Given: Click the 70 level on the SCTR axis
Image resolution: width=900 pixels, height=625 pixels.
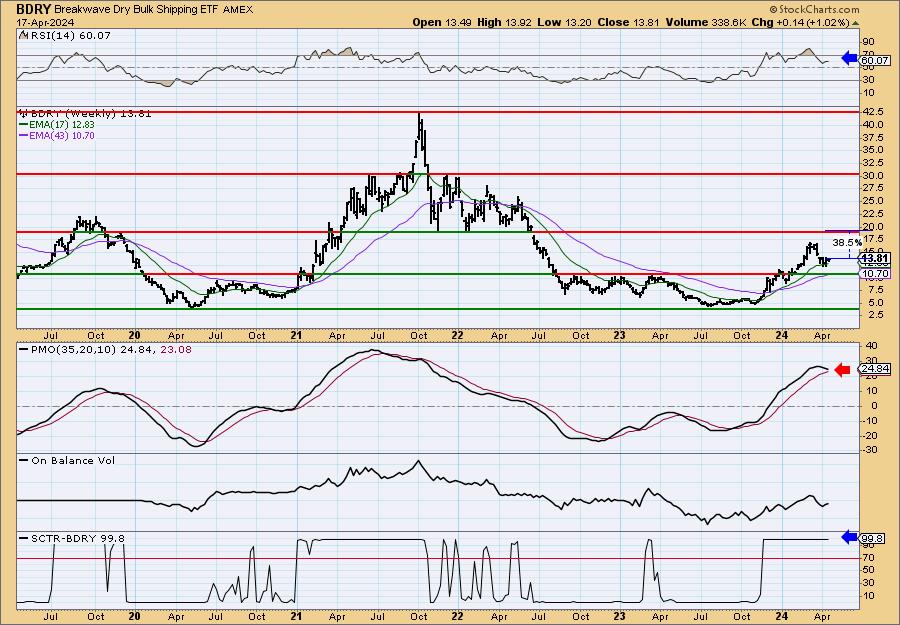Looking at the screenshot, I should pos(868,558).
